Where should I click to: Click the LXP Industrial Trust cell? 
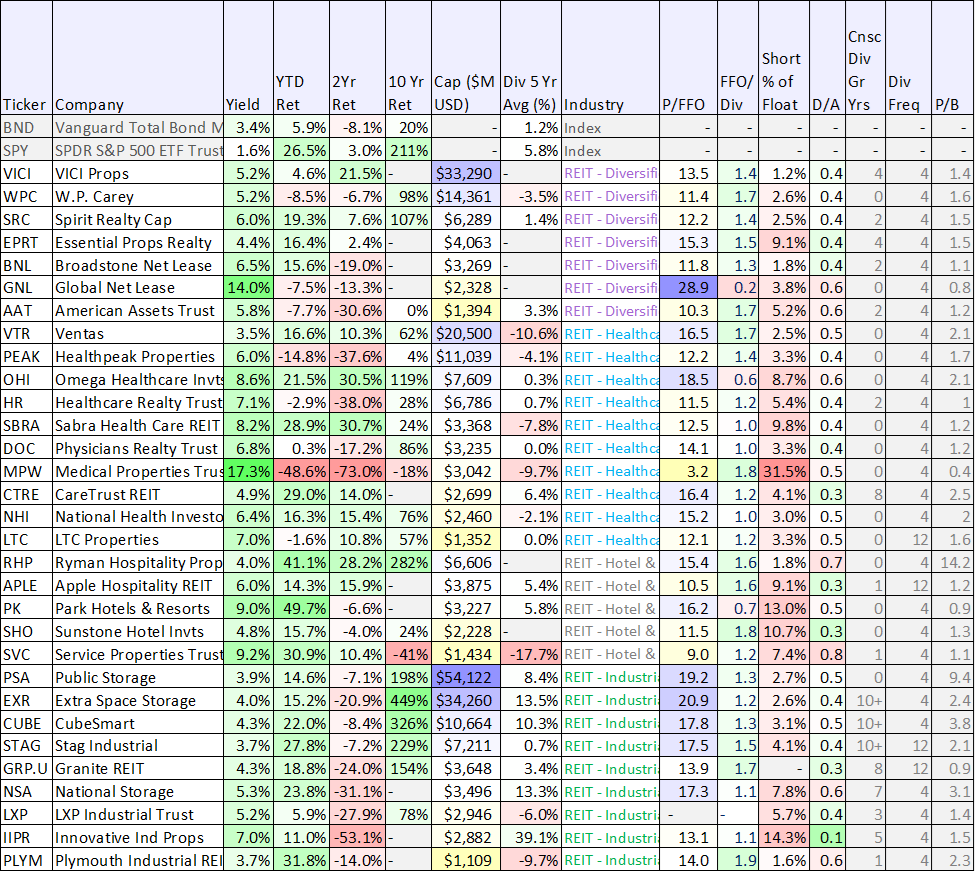(138, 815)
